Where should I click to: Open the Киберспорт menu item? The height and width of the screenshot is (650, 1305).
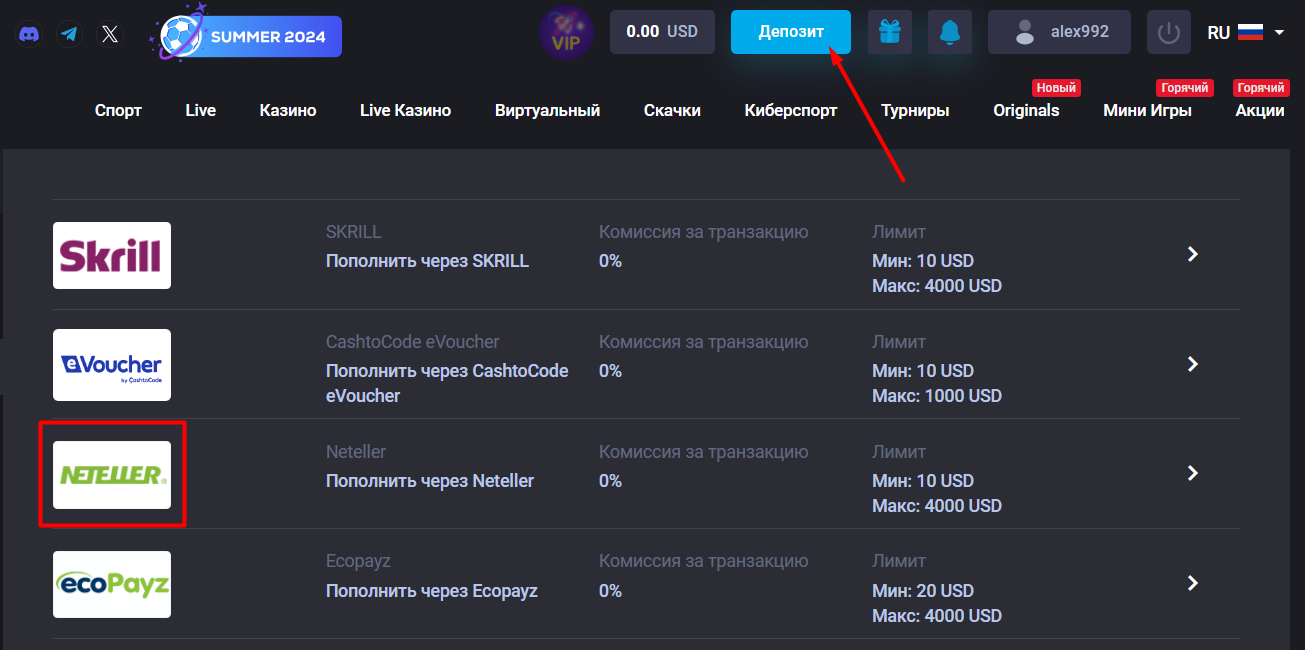coord(790,110)
